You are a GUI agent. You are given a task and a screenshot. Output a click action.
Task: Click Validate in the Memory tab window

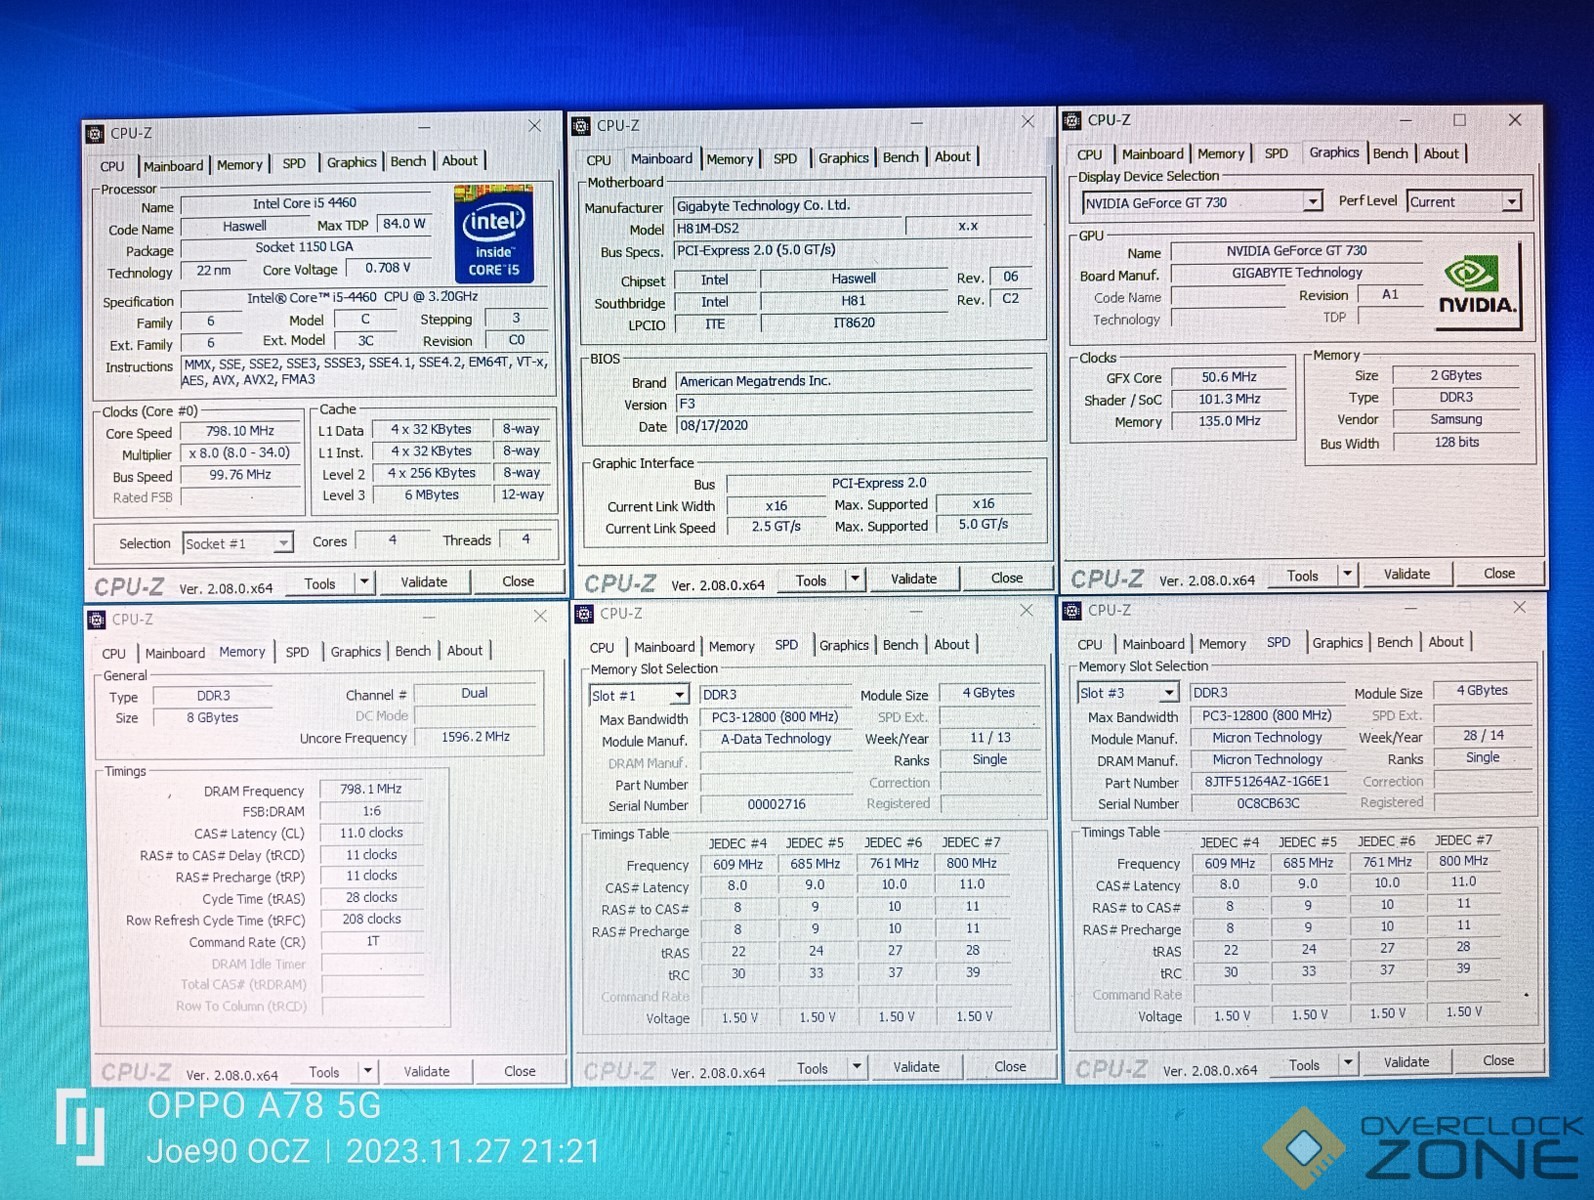pyautogui.click(x=426, y=1071)
